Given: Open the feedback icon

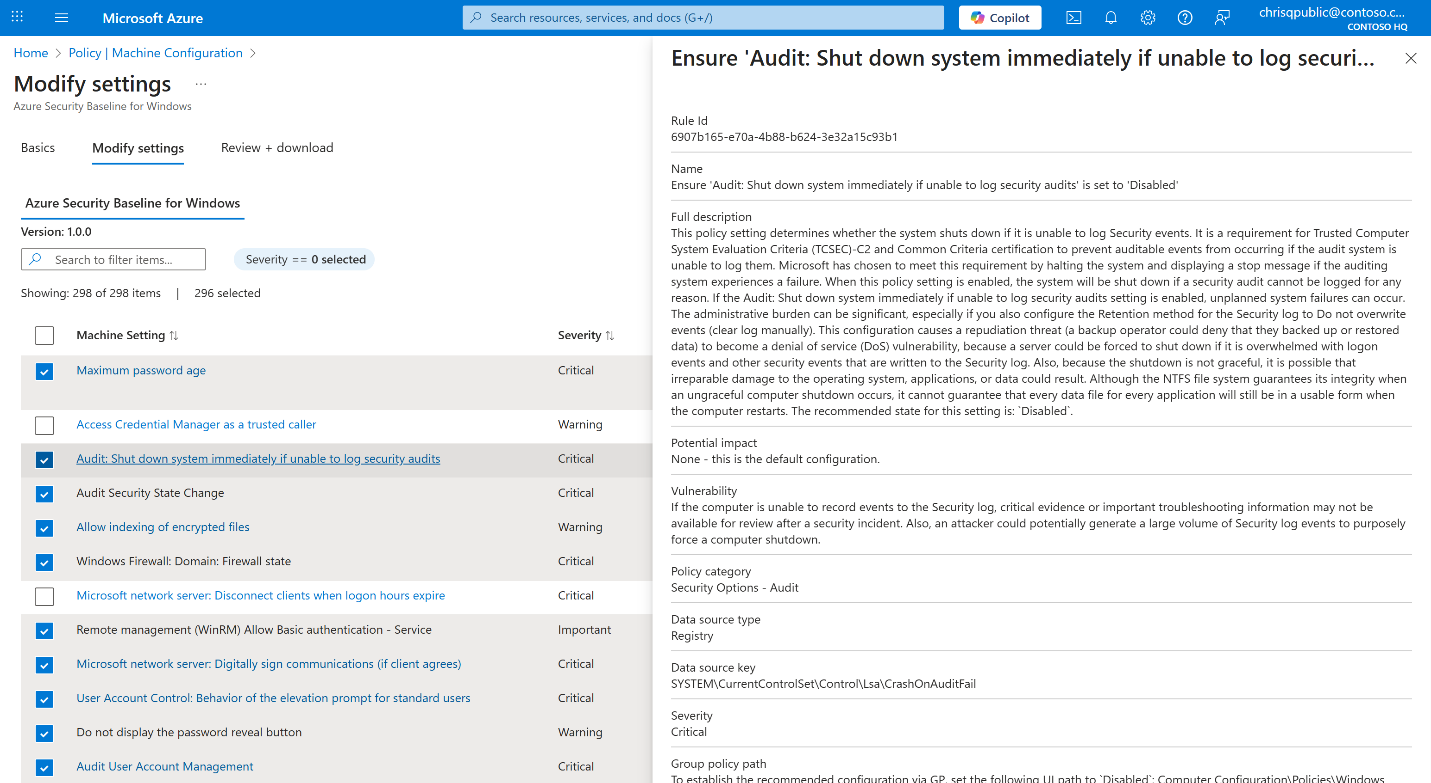Looking at the screenshot, I should click(x=1222, y=18).
